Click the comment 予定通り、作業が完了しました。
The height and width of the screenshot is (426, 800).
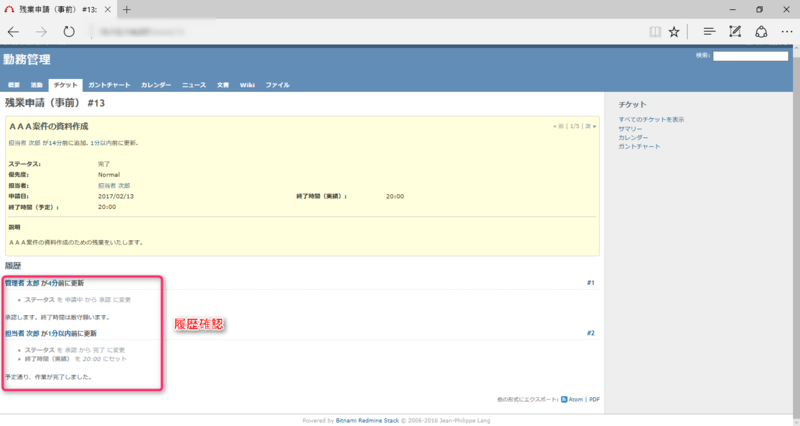(x=48, y=377)
